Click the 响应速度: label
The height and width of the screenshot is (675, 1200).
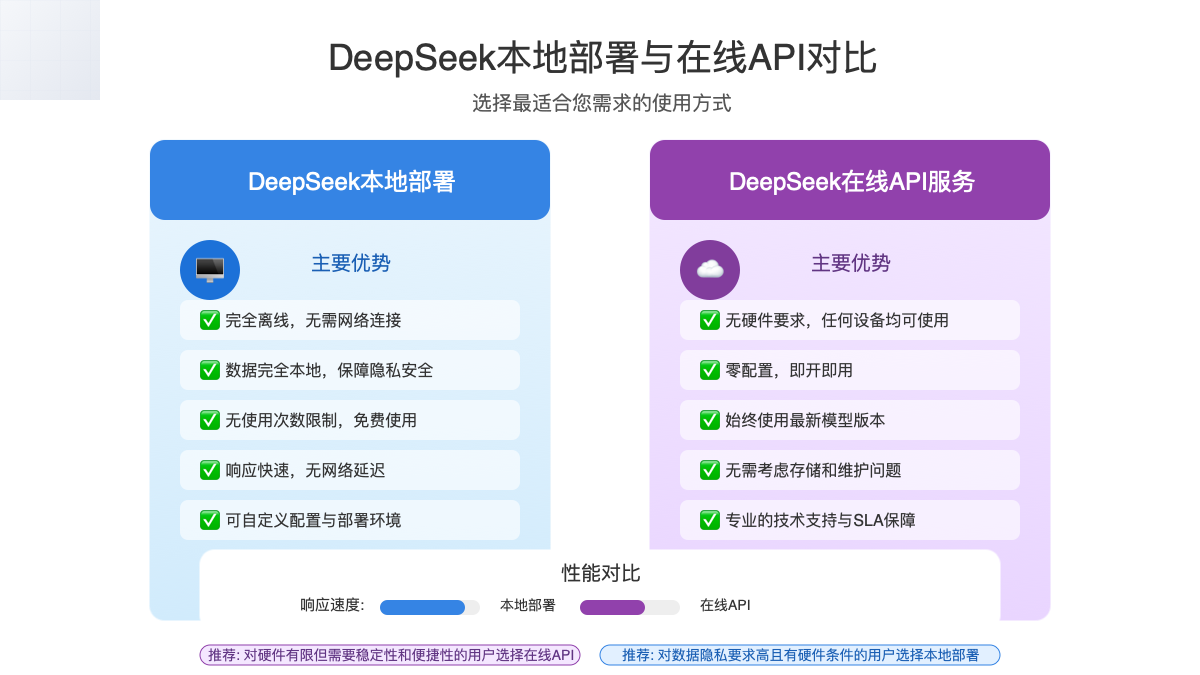coord(332,605)
